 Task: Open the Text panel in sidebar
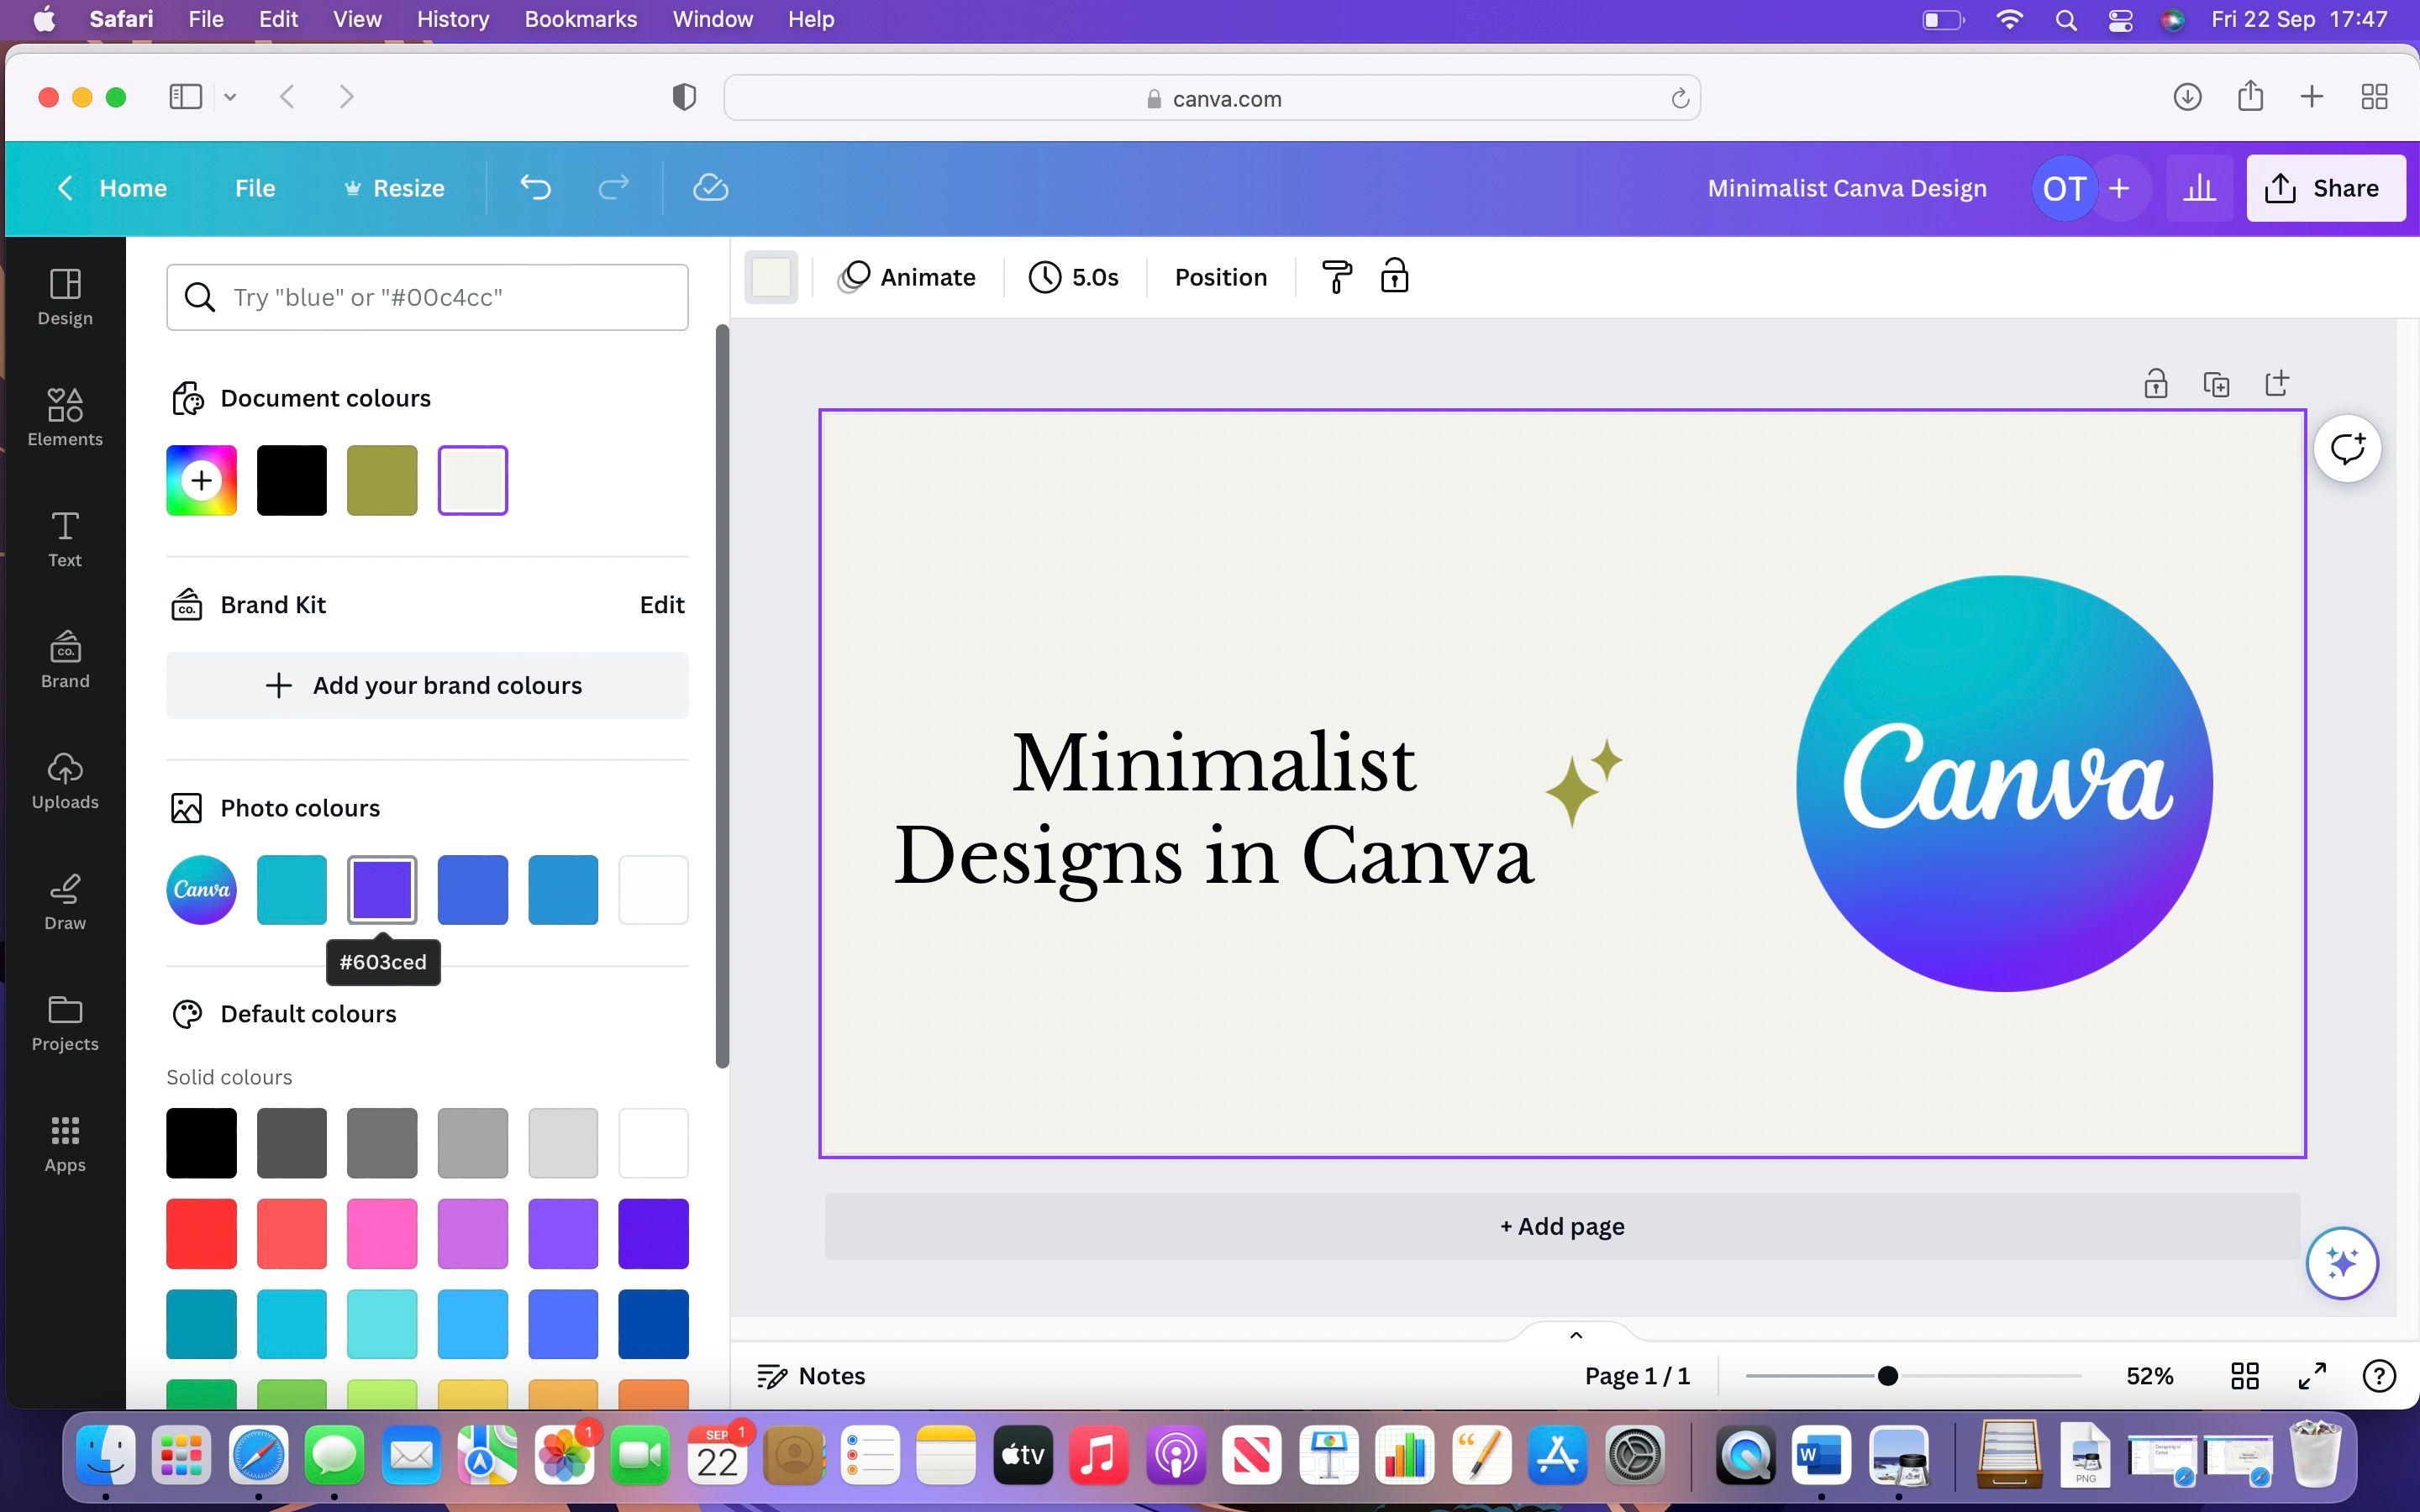64,537
